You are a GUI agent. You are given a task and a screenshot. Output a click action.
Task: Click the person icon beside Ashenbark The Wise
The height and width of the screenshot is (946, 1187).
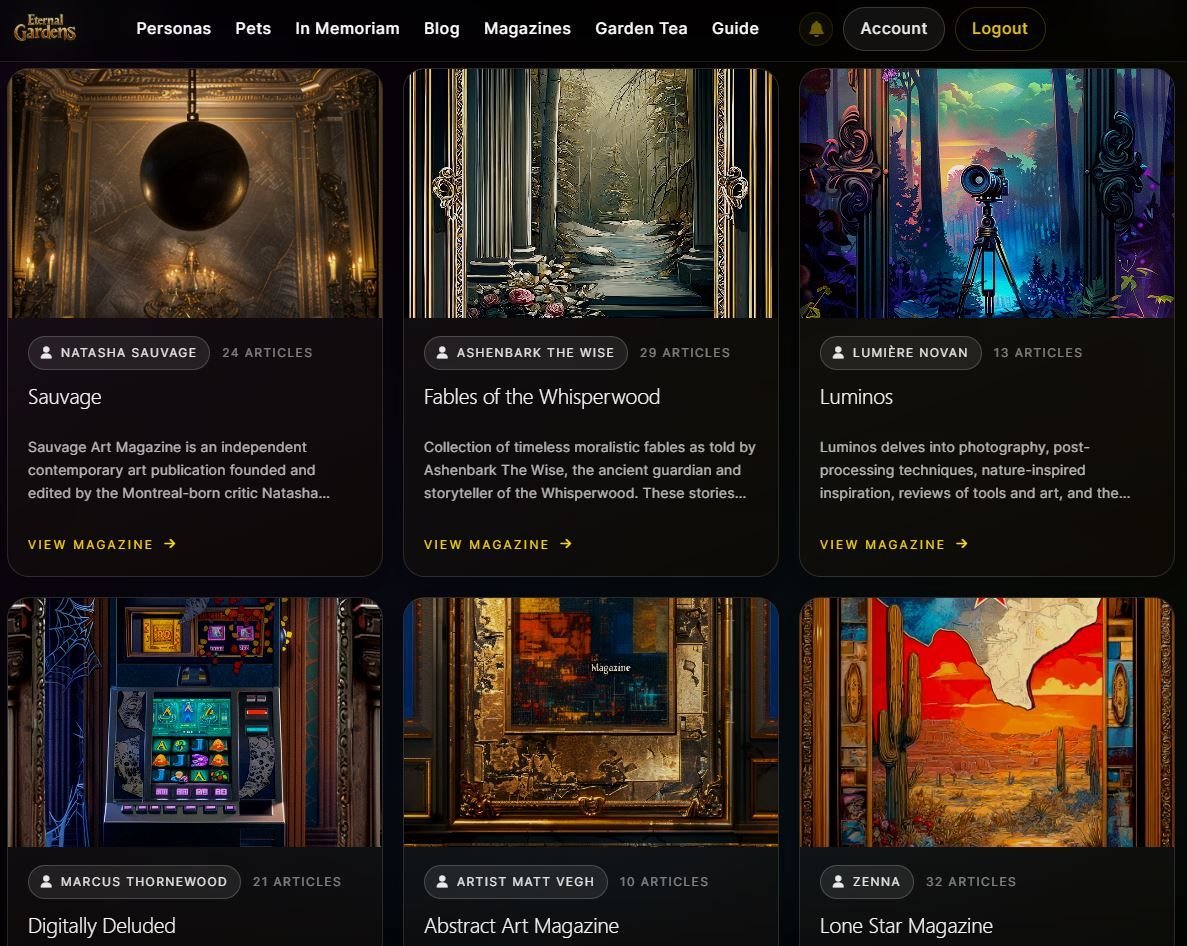(x=442, y=353)
